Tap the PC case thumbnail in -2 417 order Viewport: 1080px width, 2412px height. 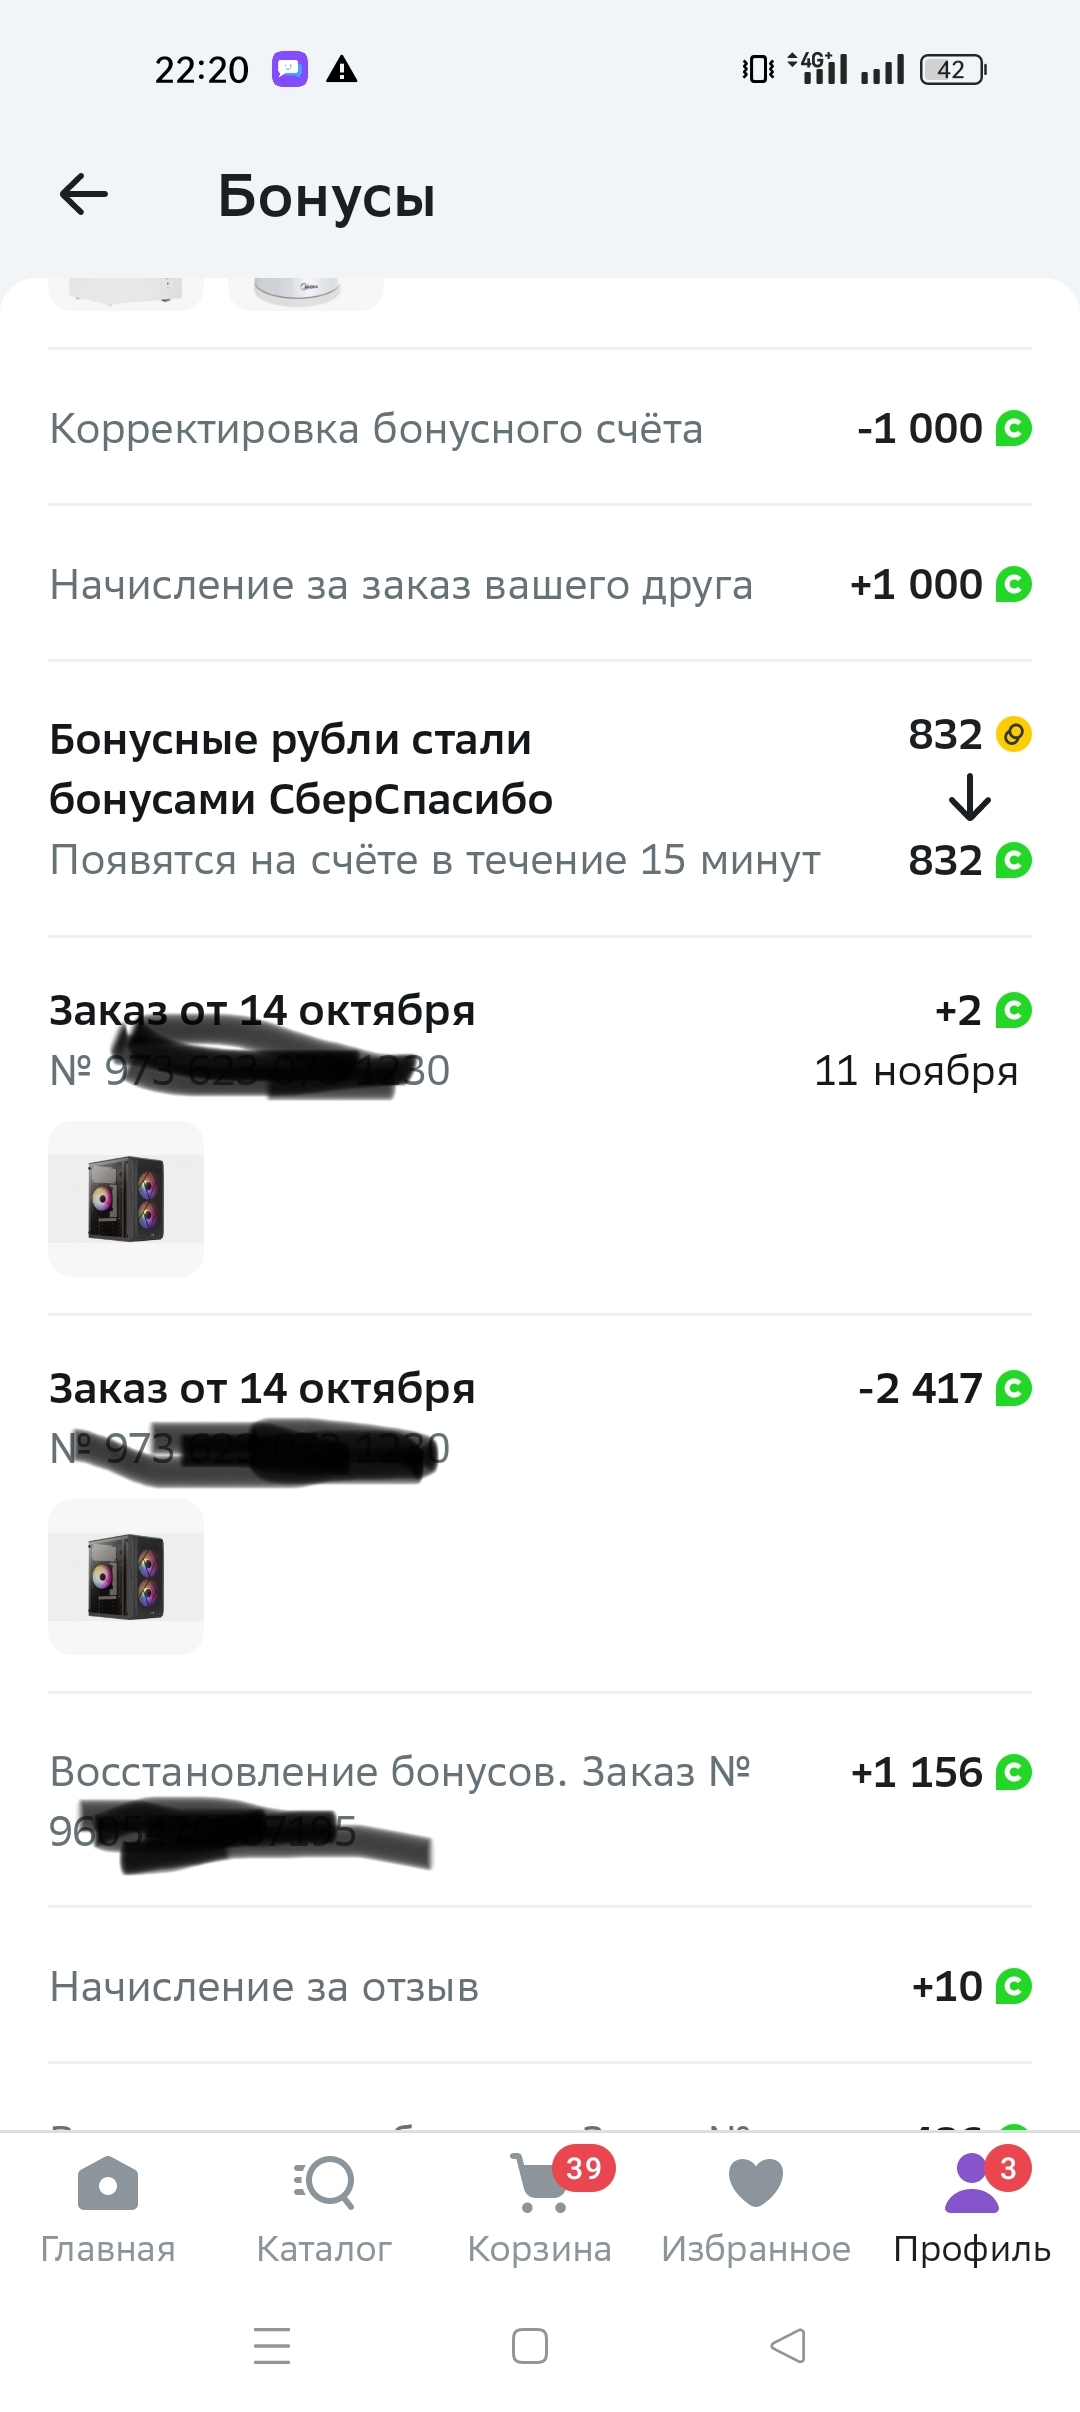[x=126, y=1576]
